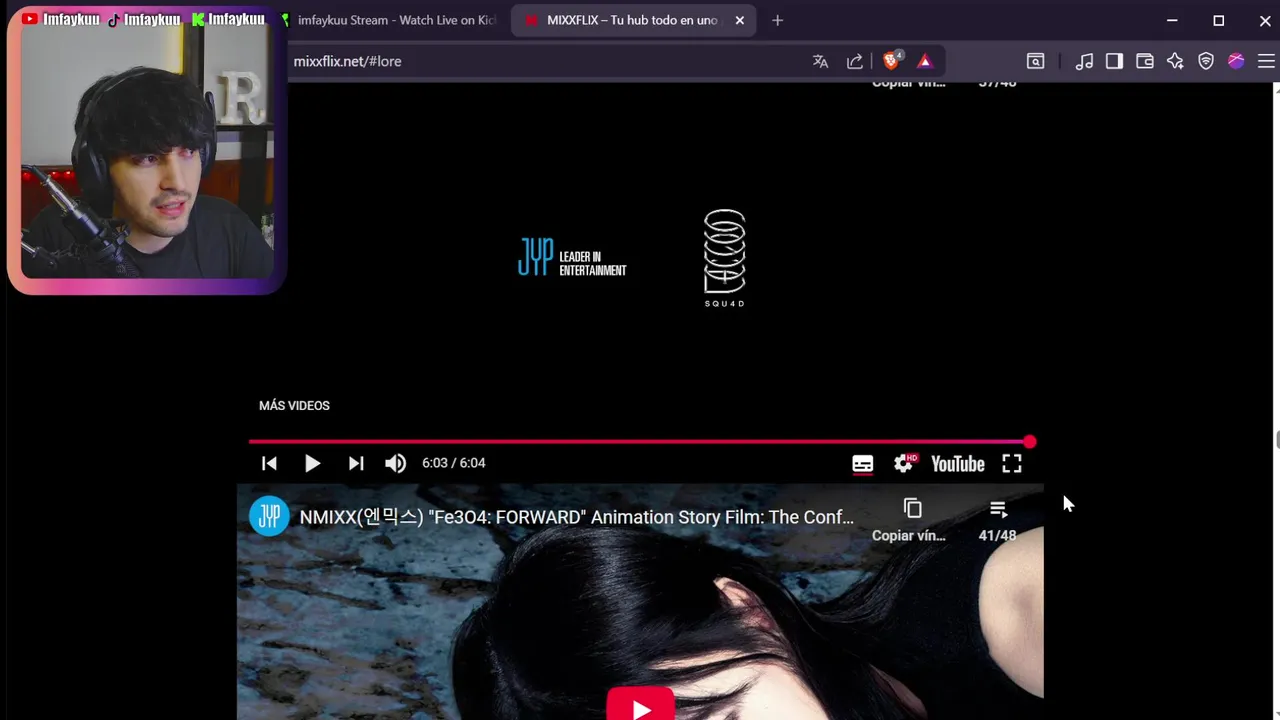Open Leo AI sparkle icon
Viewport: 1280px width, 720px height.
(x=1175, y=61)
